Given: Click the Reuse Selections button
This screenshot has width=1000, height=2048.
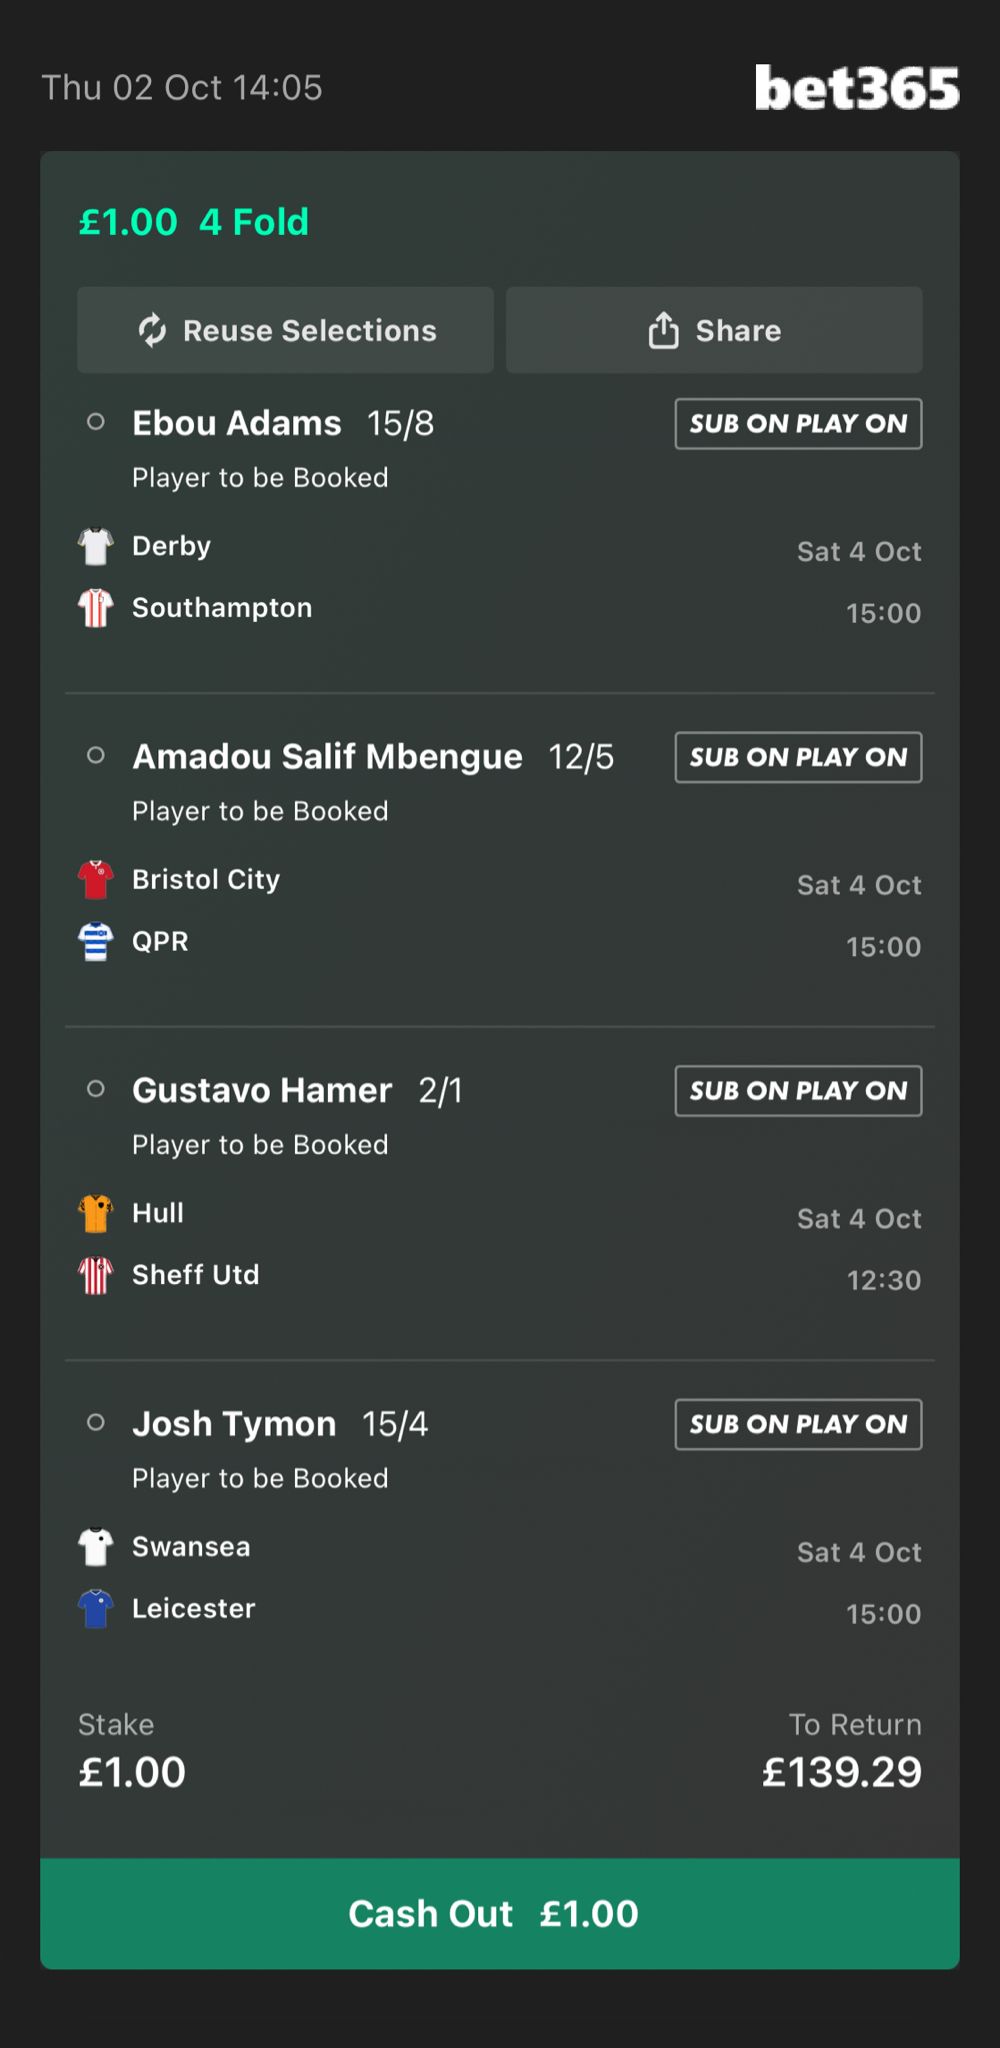Looking at the screenshot, I should pyautogui.click(x=285, y=330).
